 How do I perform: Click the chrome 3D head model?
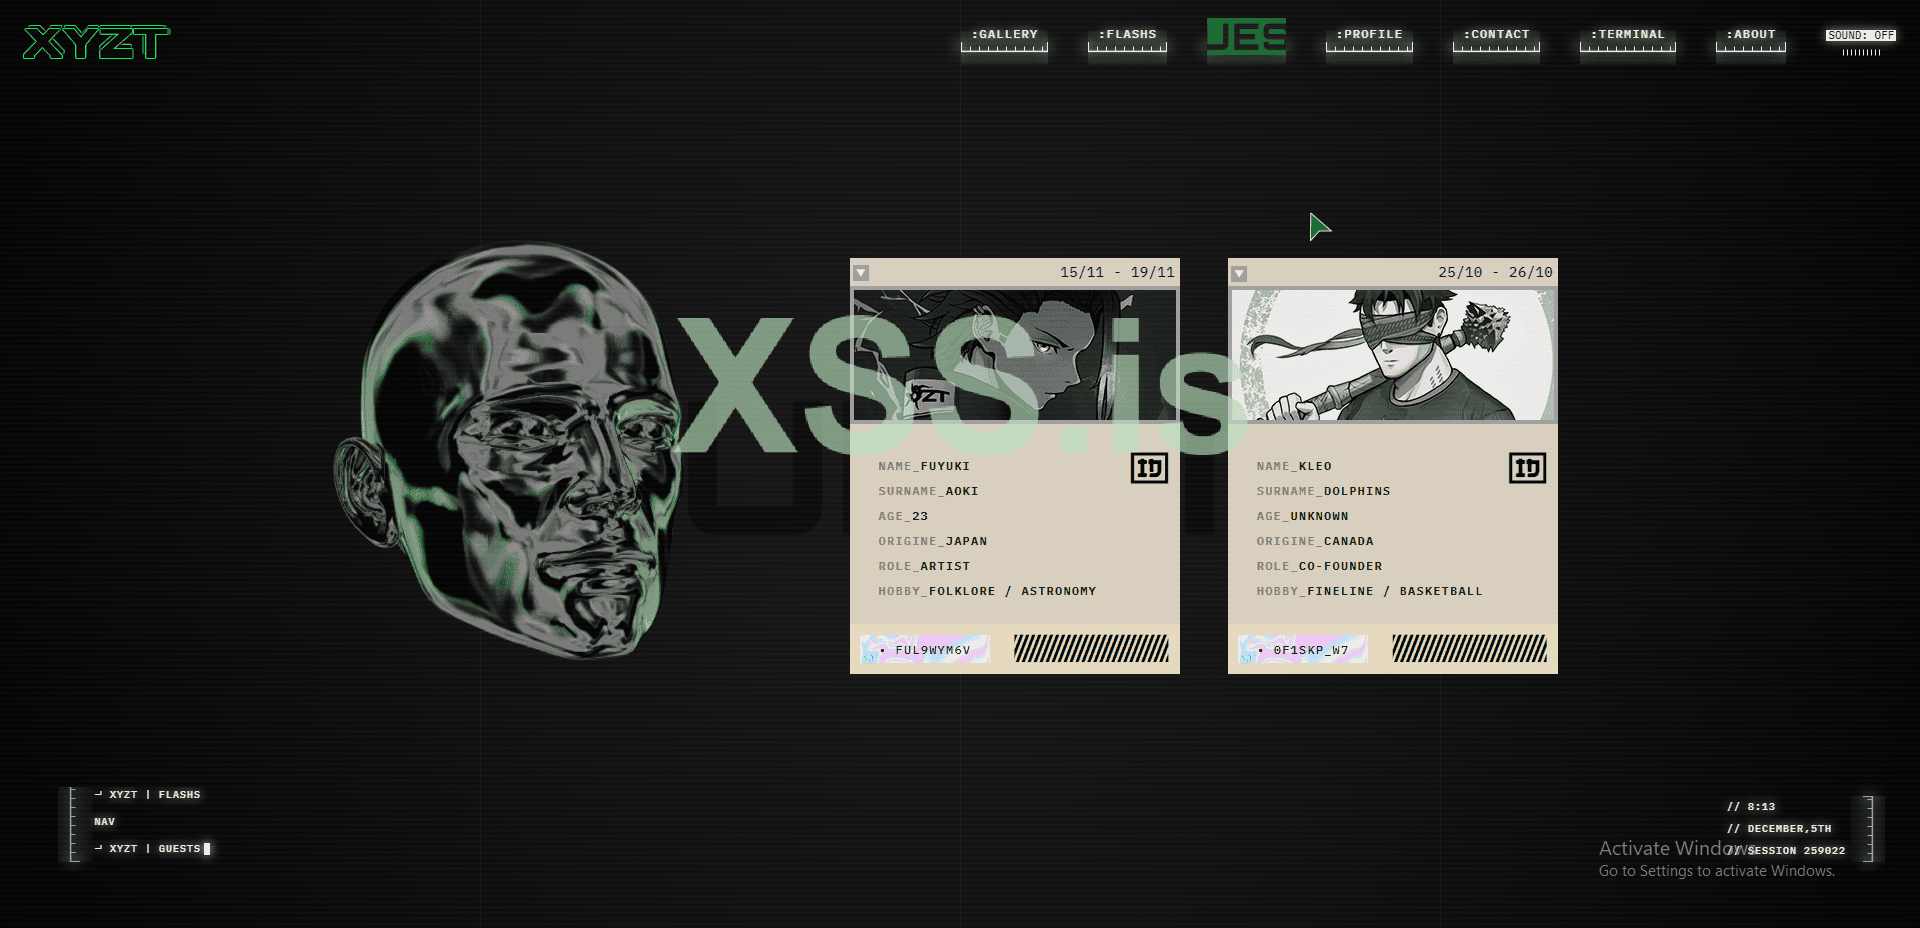click(508, 450)
